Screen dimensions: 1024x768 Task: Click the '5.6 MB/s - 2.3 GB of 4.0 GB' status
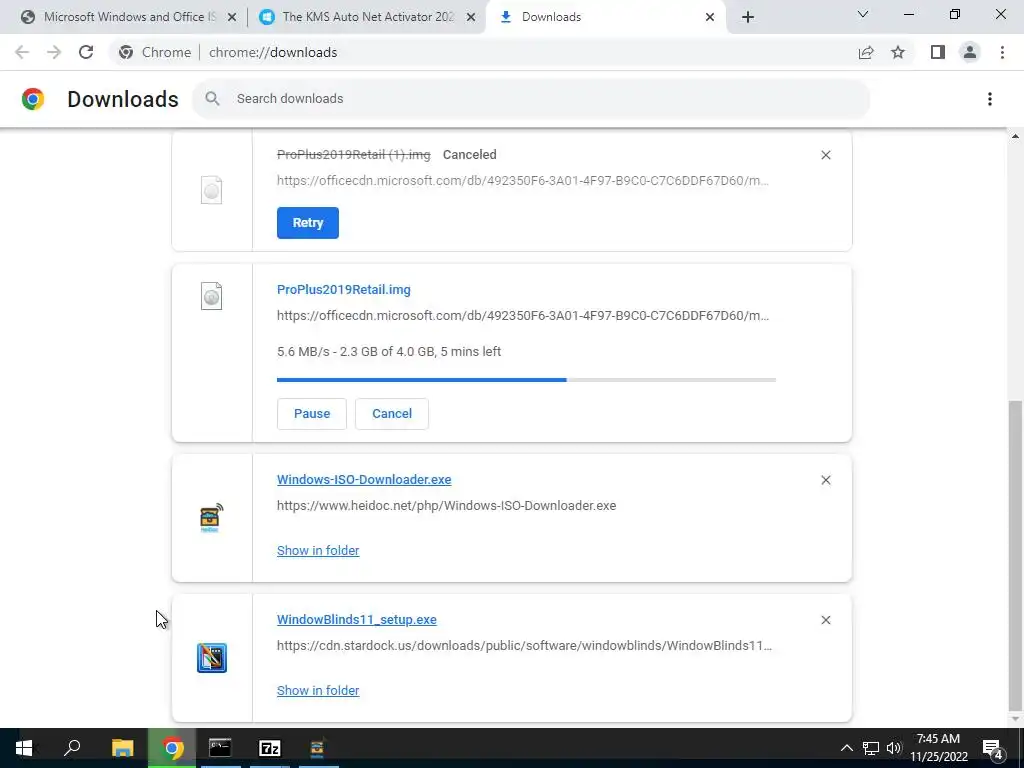point(389,351)
